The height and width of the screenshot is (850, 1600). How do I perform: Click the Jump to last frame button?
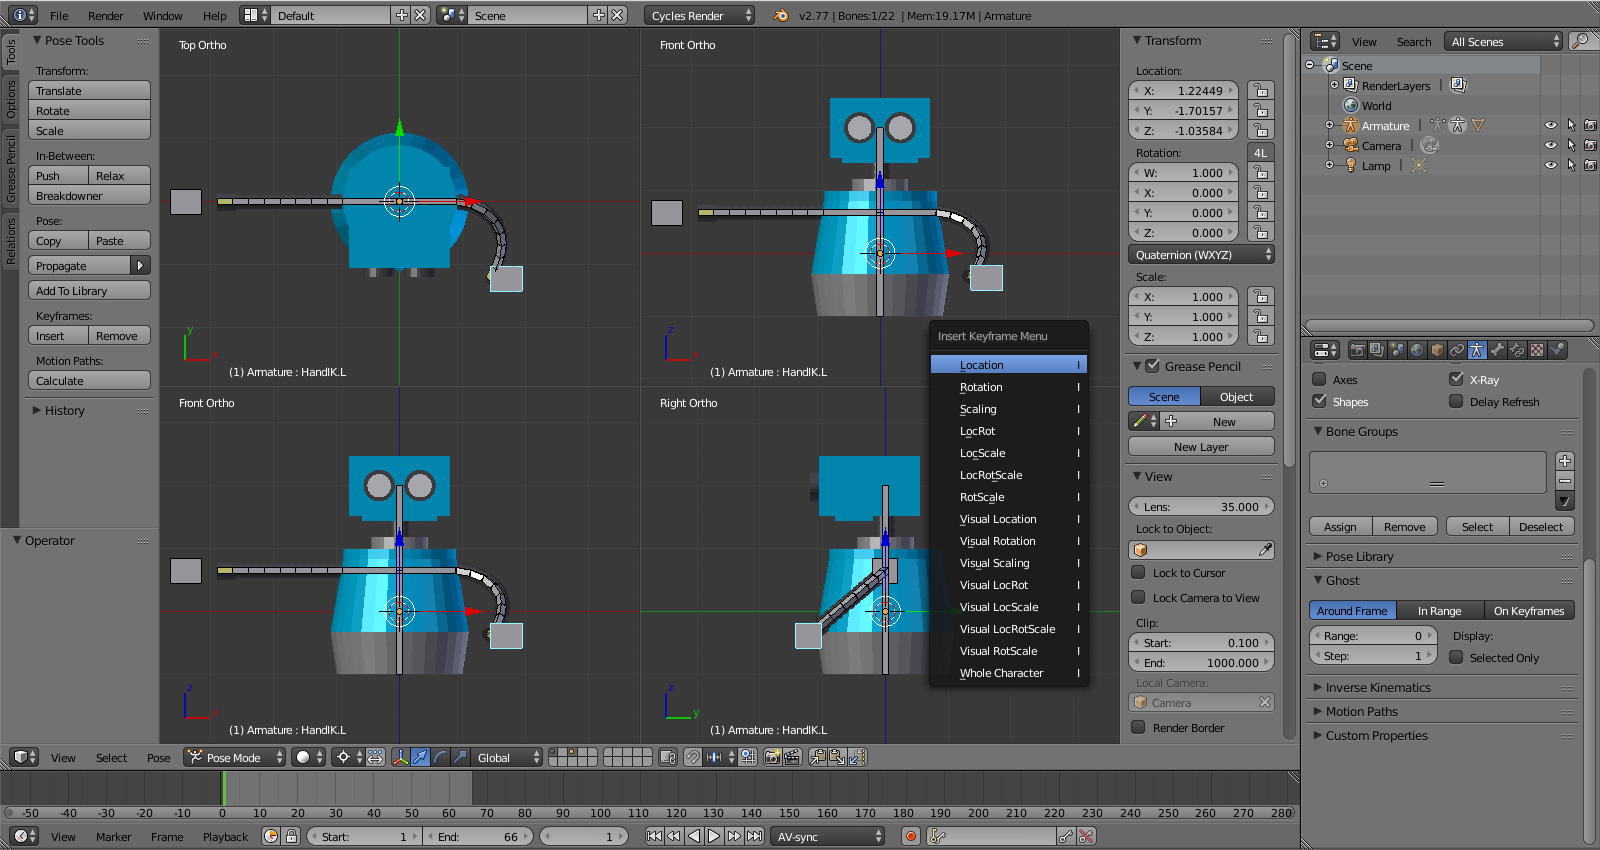click(x=755, y=836)
